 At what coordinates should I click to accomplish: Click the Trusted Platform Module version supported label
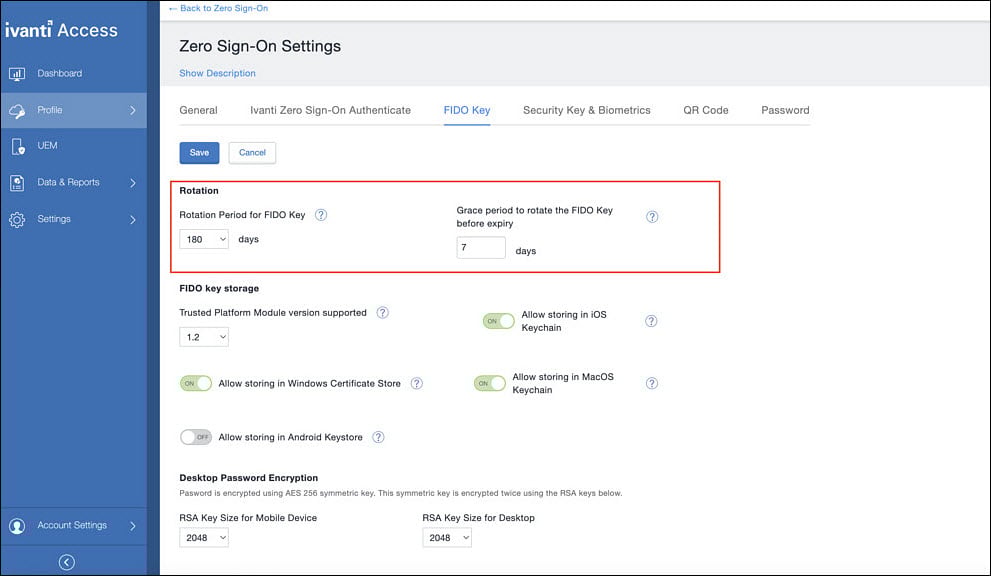(273, 312)
